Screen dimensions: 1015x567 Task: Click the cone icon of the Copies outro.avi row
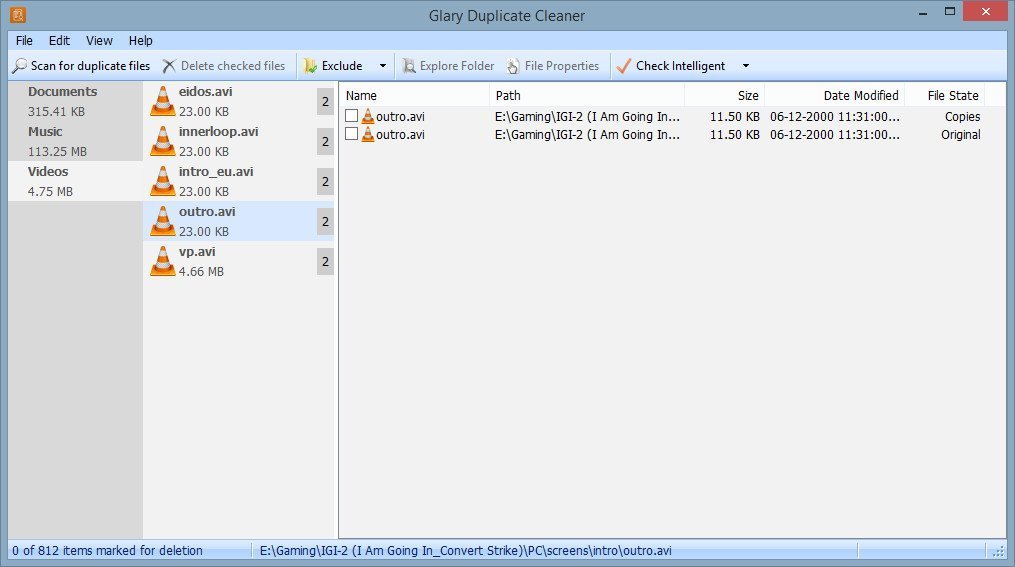tap(368, 117)
